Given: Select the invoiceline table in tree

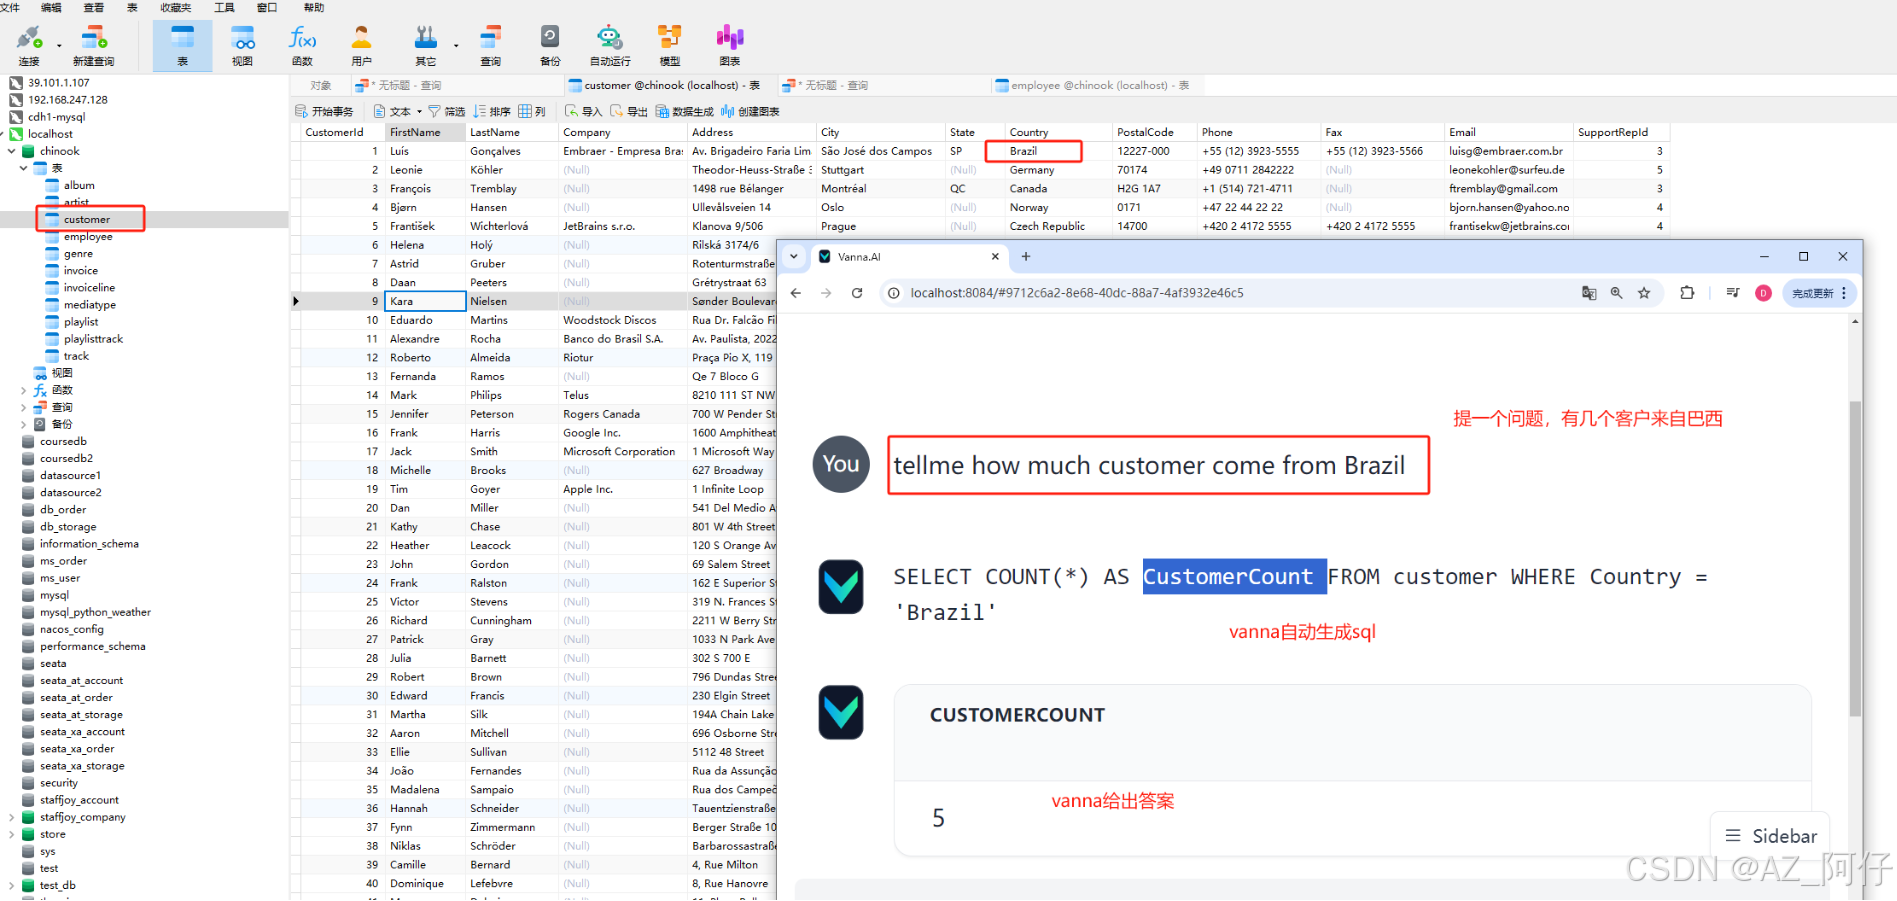Looking at the screenshot, I should point(89,288).
